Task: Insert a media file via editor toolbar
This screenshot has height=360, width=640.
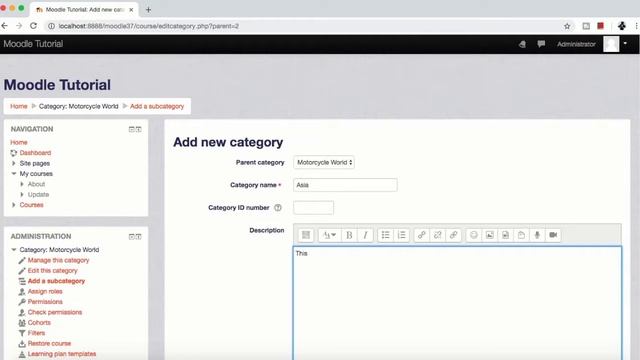Action: (x=505, y=235)
